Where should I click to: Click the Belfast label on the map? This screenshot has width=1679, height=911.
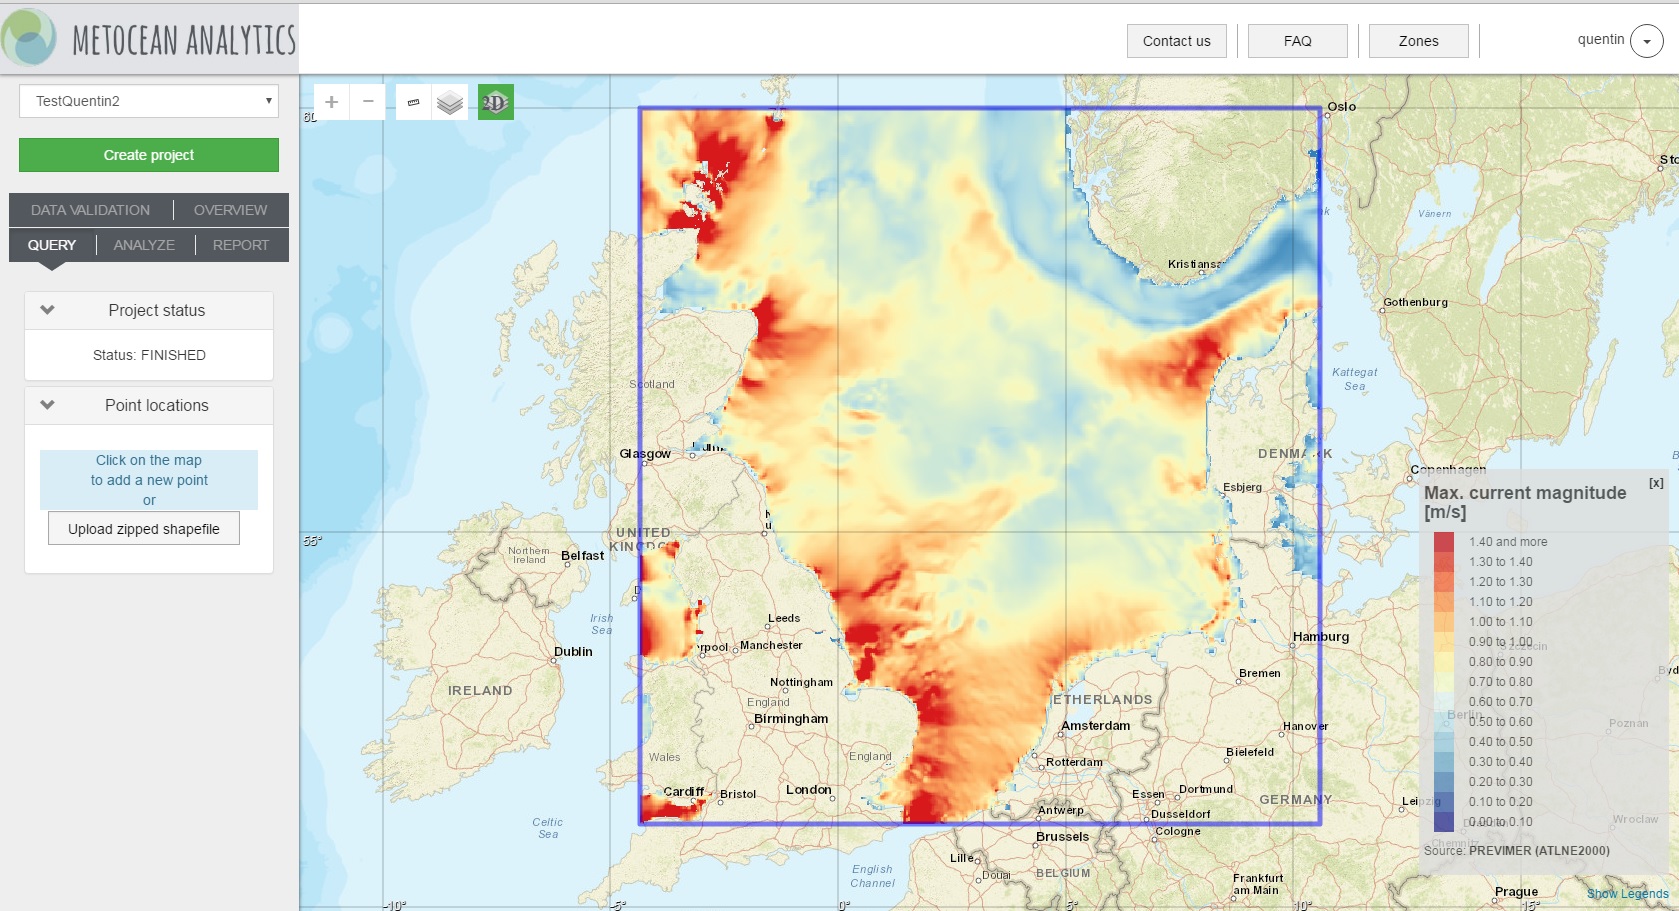pyautogui.click(x=582, y=556)
